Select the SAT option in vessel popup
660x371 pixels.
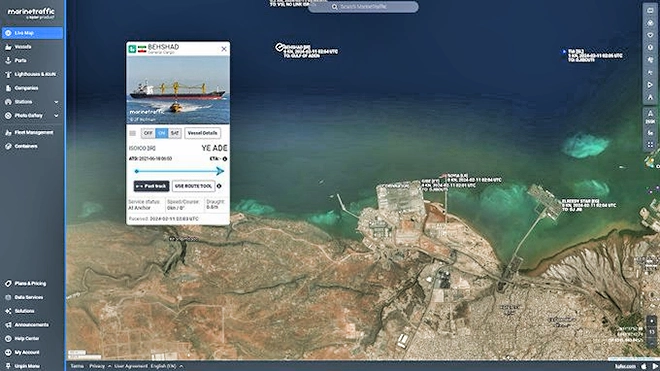click(175, 133)
